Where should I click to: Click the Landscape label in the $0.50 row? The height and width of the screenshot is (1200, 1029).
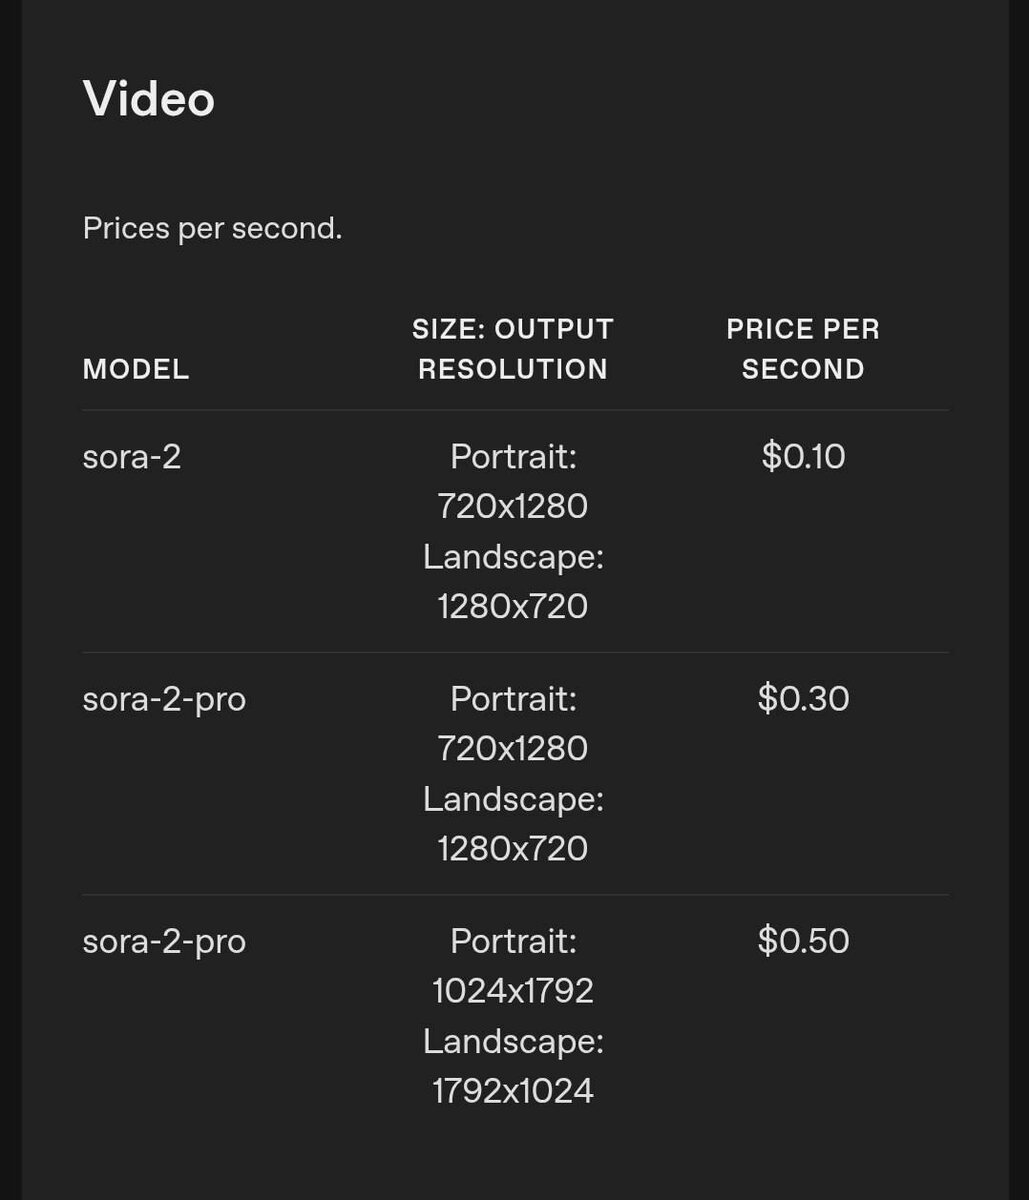(513, 1041)
